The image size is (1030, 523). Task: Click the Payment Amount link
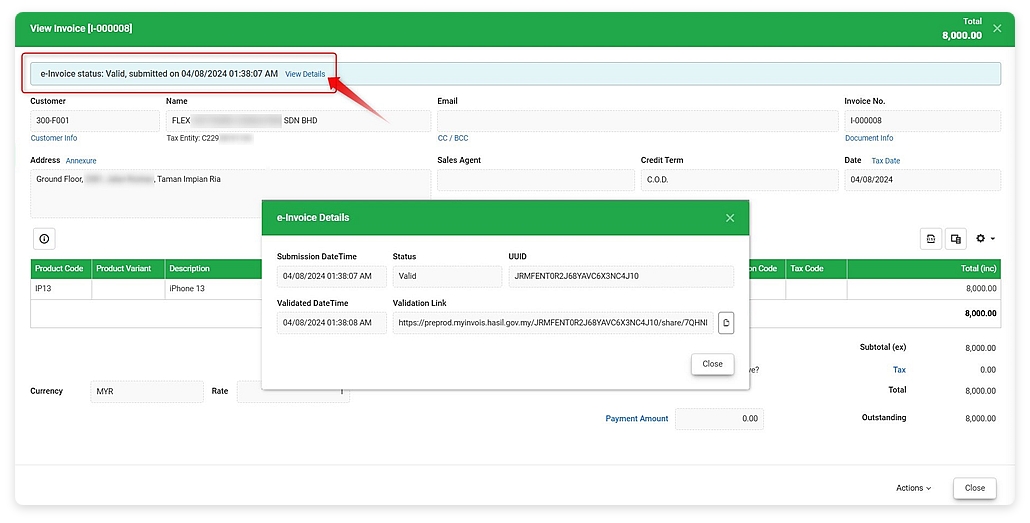(x=637, y=419)
